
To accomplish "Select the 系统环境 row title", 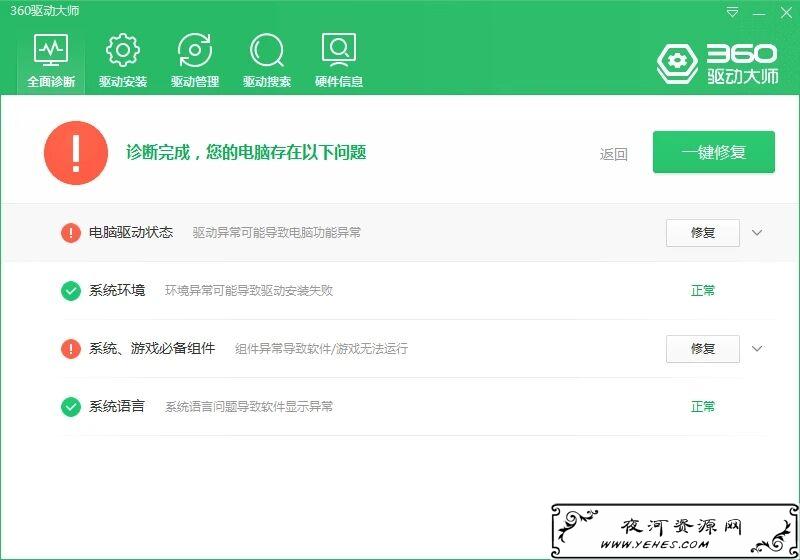I will 117,290.
